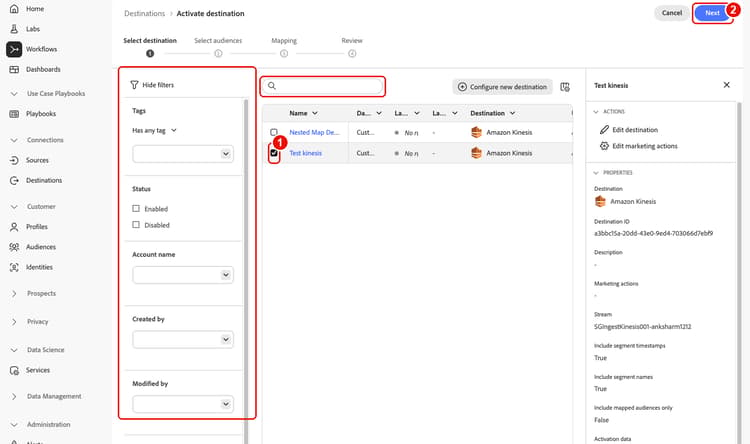The image size is (750, 444).
Task: Open the Test kinesis destination link
Action: coord(306,153)
